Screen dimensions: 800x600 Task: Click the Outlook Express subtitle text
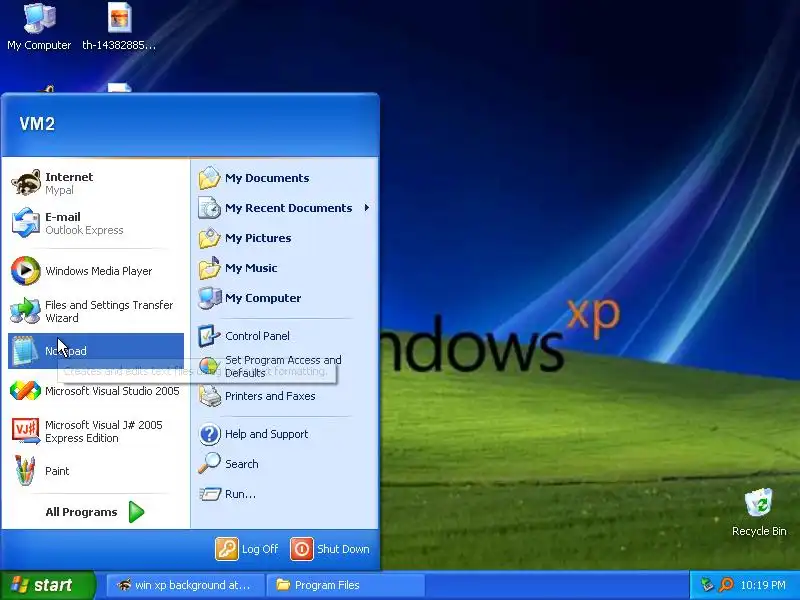pyautogui.click(x=84, y=230)
